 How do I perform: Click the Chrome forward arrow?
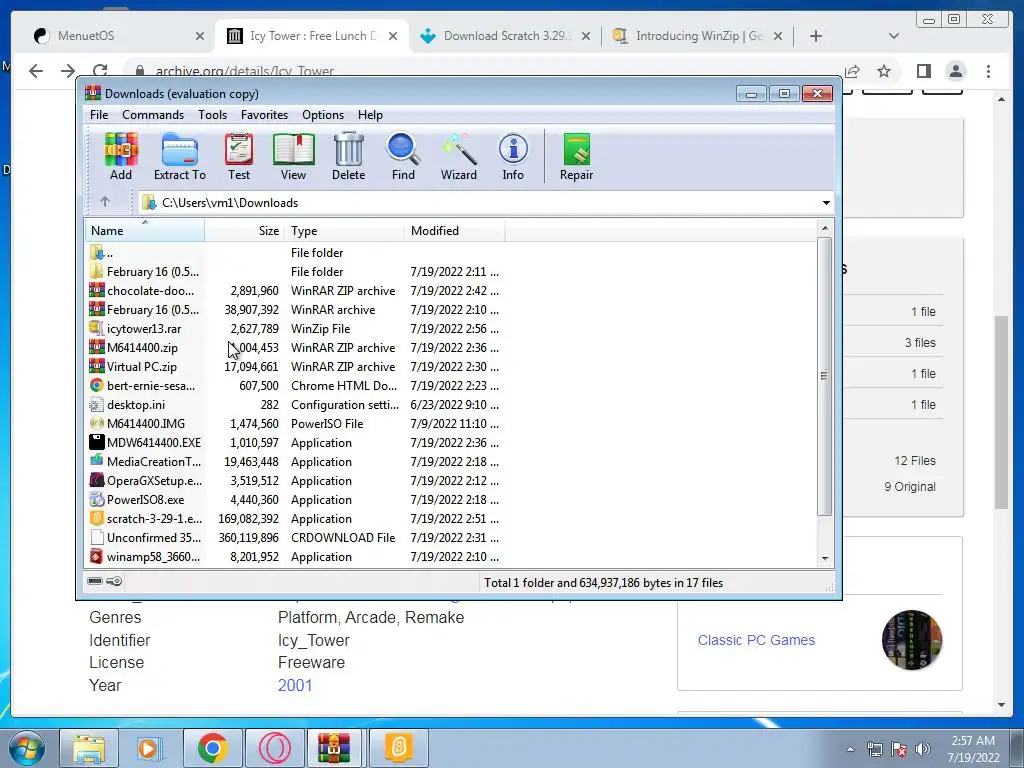(68, 71)
